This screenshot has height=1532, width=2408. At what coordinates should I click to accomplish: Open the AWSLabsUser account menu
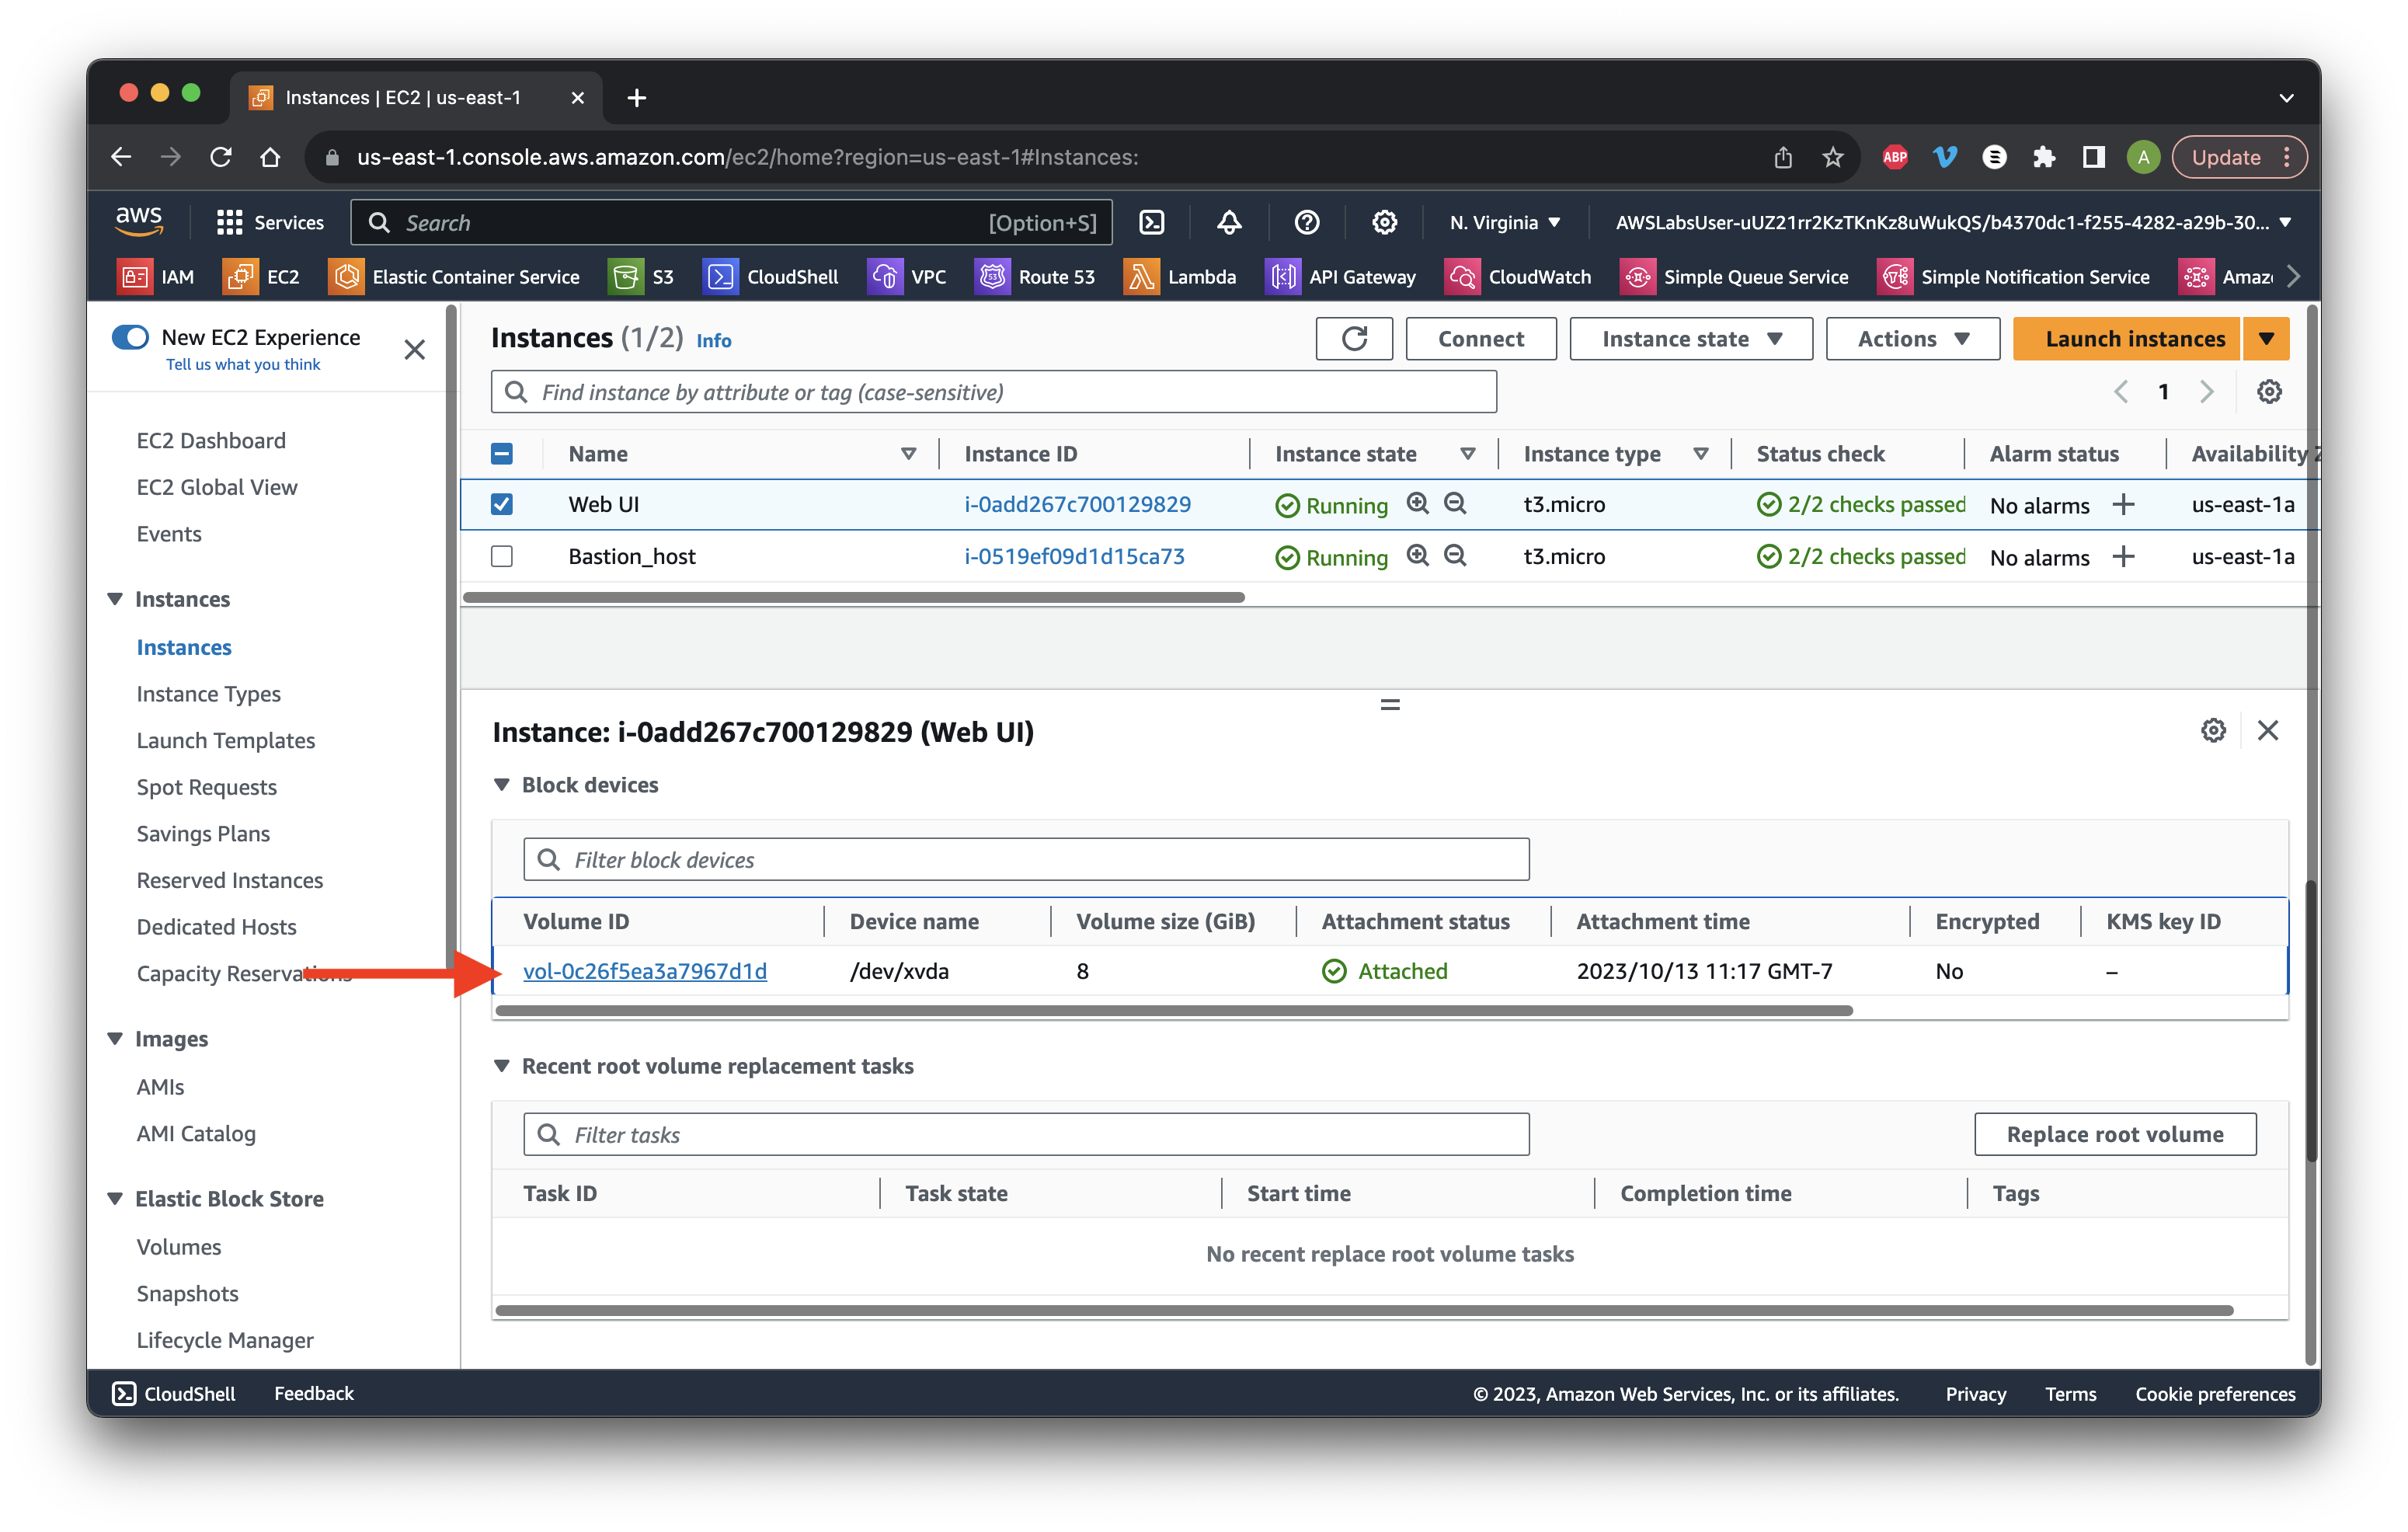[x=1952, y=222]
